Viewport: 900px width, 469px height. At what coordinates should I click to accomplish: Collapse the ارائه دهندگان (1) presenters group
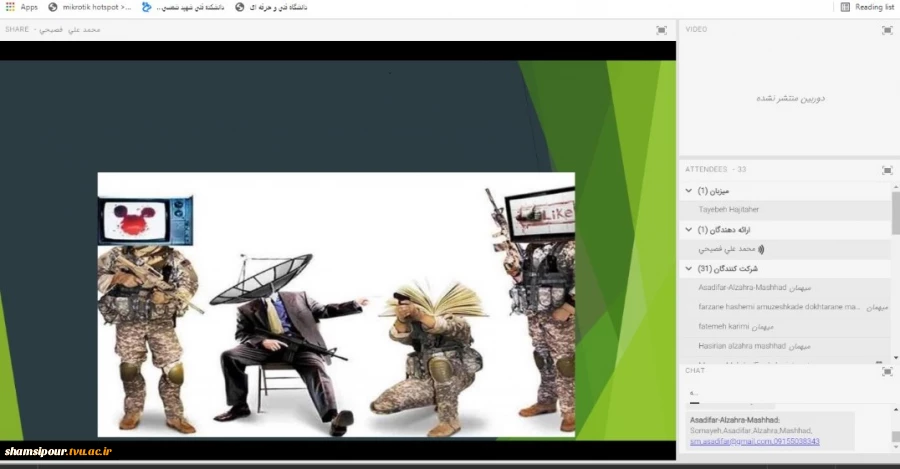[689, 230]
